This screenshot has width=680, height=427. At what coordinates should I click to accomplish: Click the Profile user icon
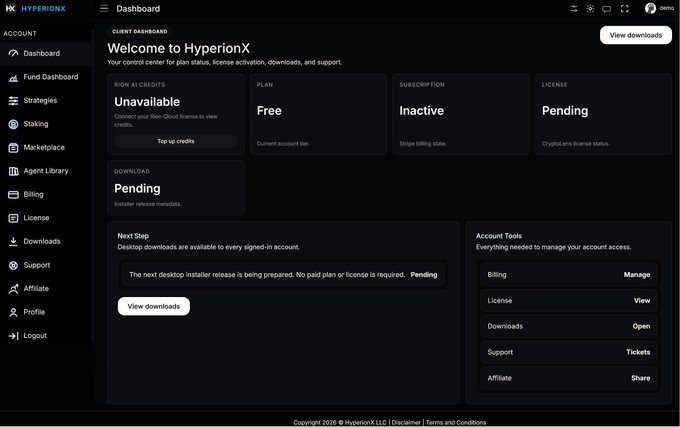pos(13,312)
